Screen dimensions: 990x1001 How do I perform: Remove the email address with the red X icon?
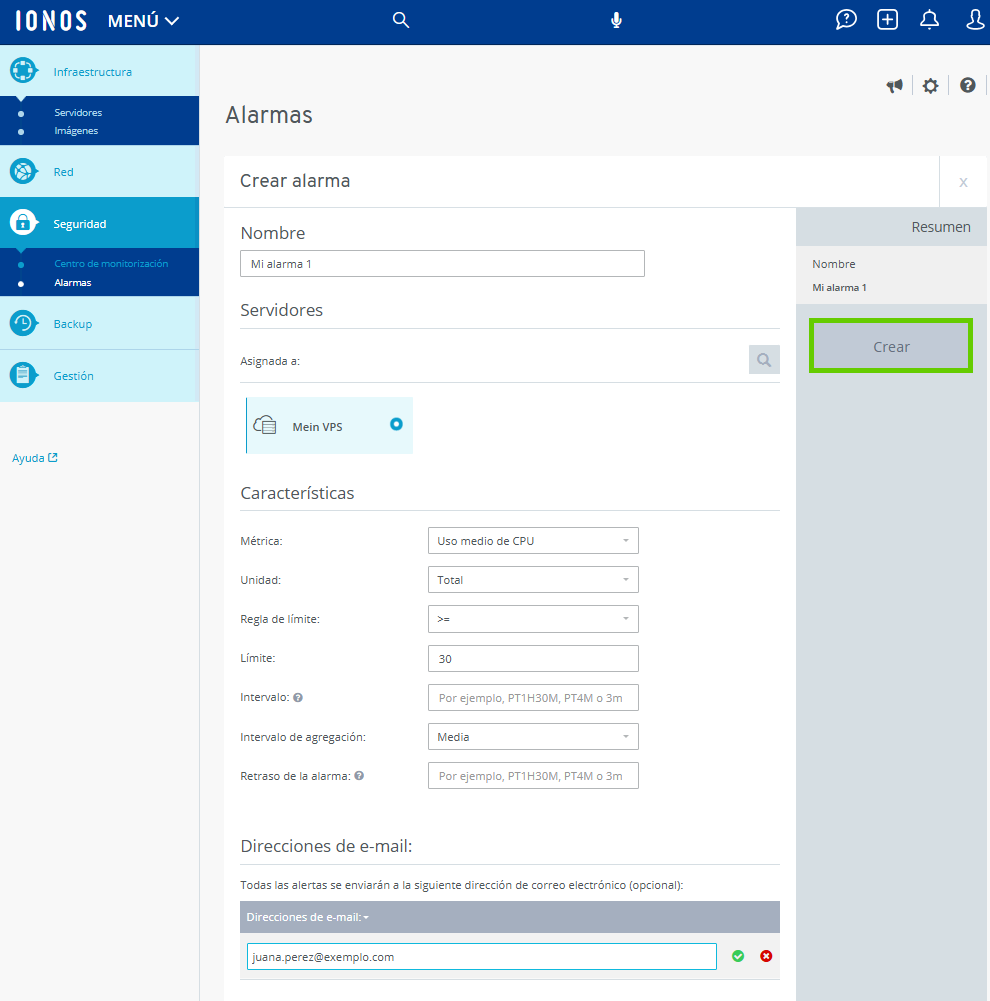click(x=766, y=956)
